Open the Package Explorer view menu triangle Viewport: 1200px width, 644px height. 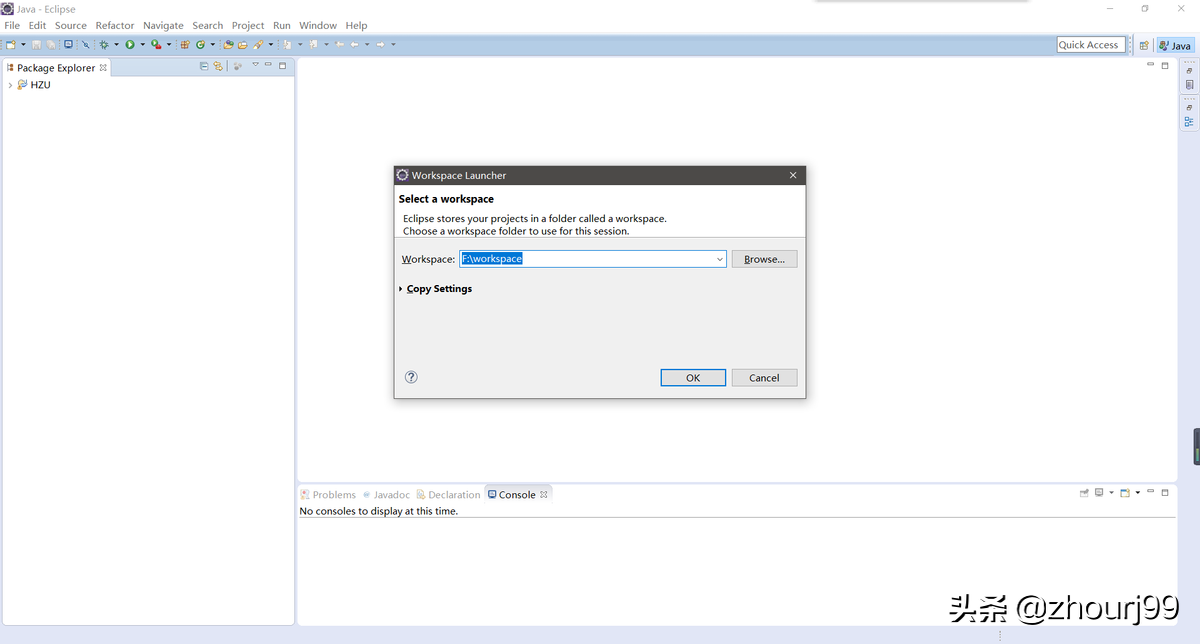pos(255,65)
